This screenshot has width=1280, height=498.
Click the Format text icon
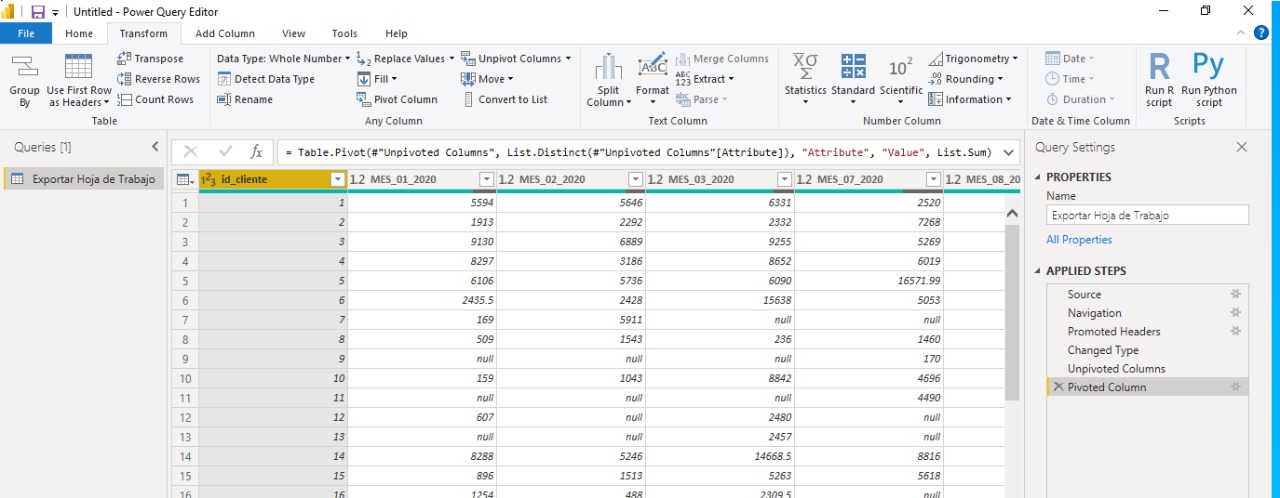click(653, 67)
